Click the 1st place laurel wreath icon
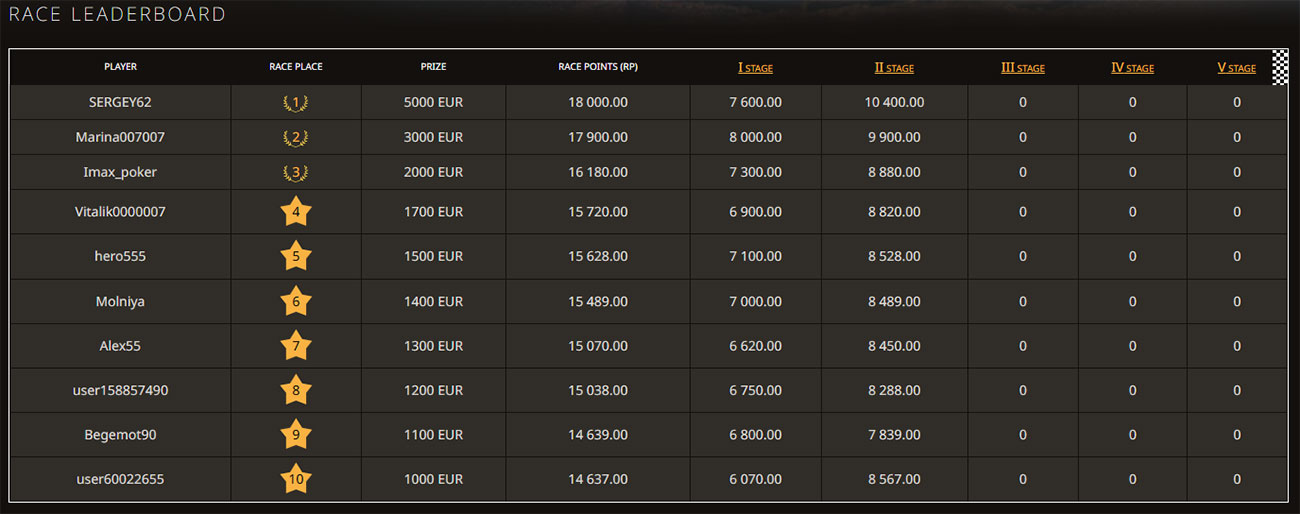The width and height of the screenshot is (1300, 514). 296,102
